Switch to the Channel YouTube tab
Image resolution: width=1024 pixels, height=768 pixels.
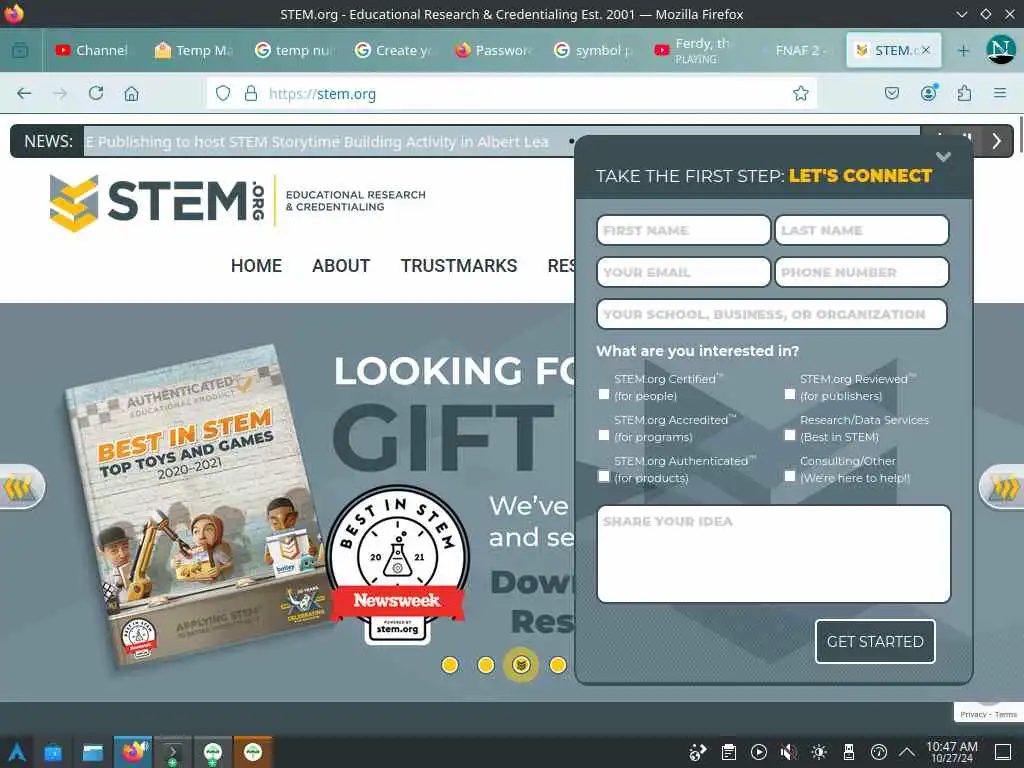[x=91, y=50]
